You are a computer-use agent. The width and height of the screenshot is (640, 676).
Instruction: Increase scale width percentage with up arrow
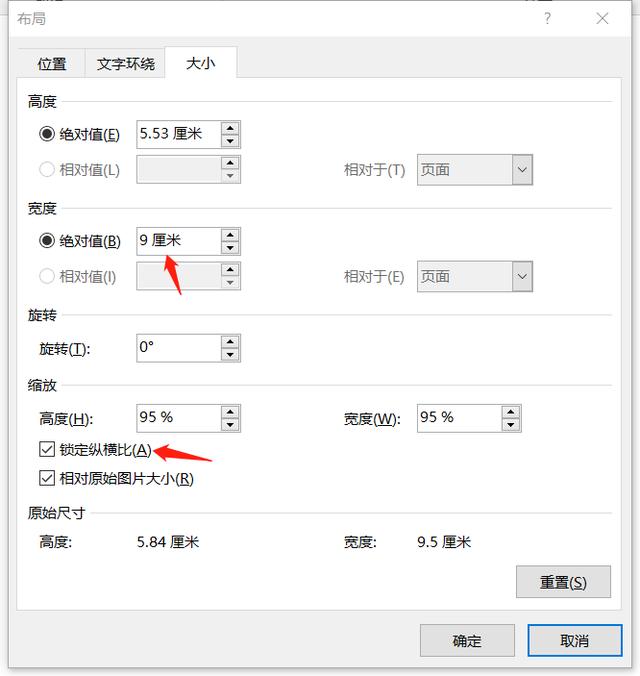pyautogui.click(x=511, y=412)
